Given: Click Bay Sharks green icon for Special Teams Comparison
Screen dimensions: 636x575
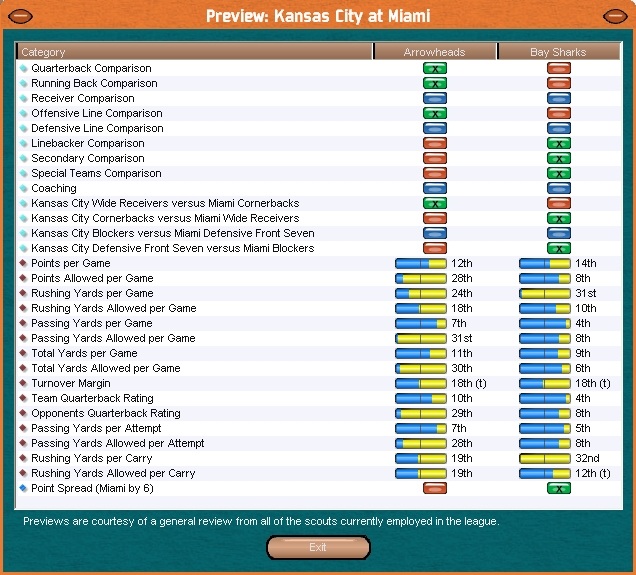Looking at the screenshot, I should (558, 173).
